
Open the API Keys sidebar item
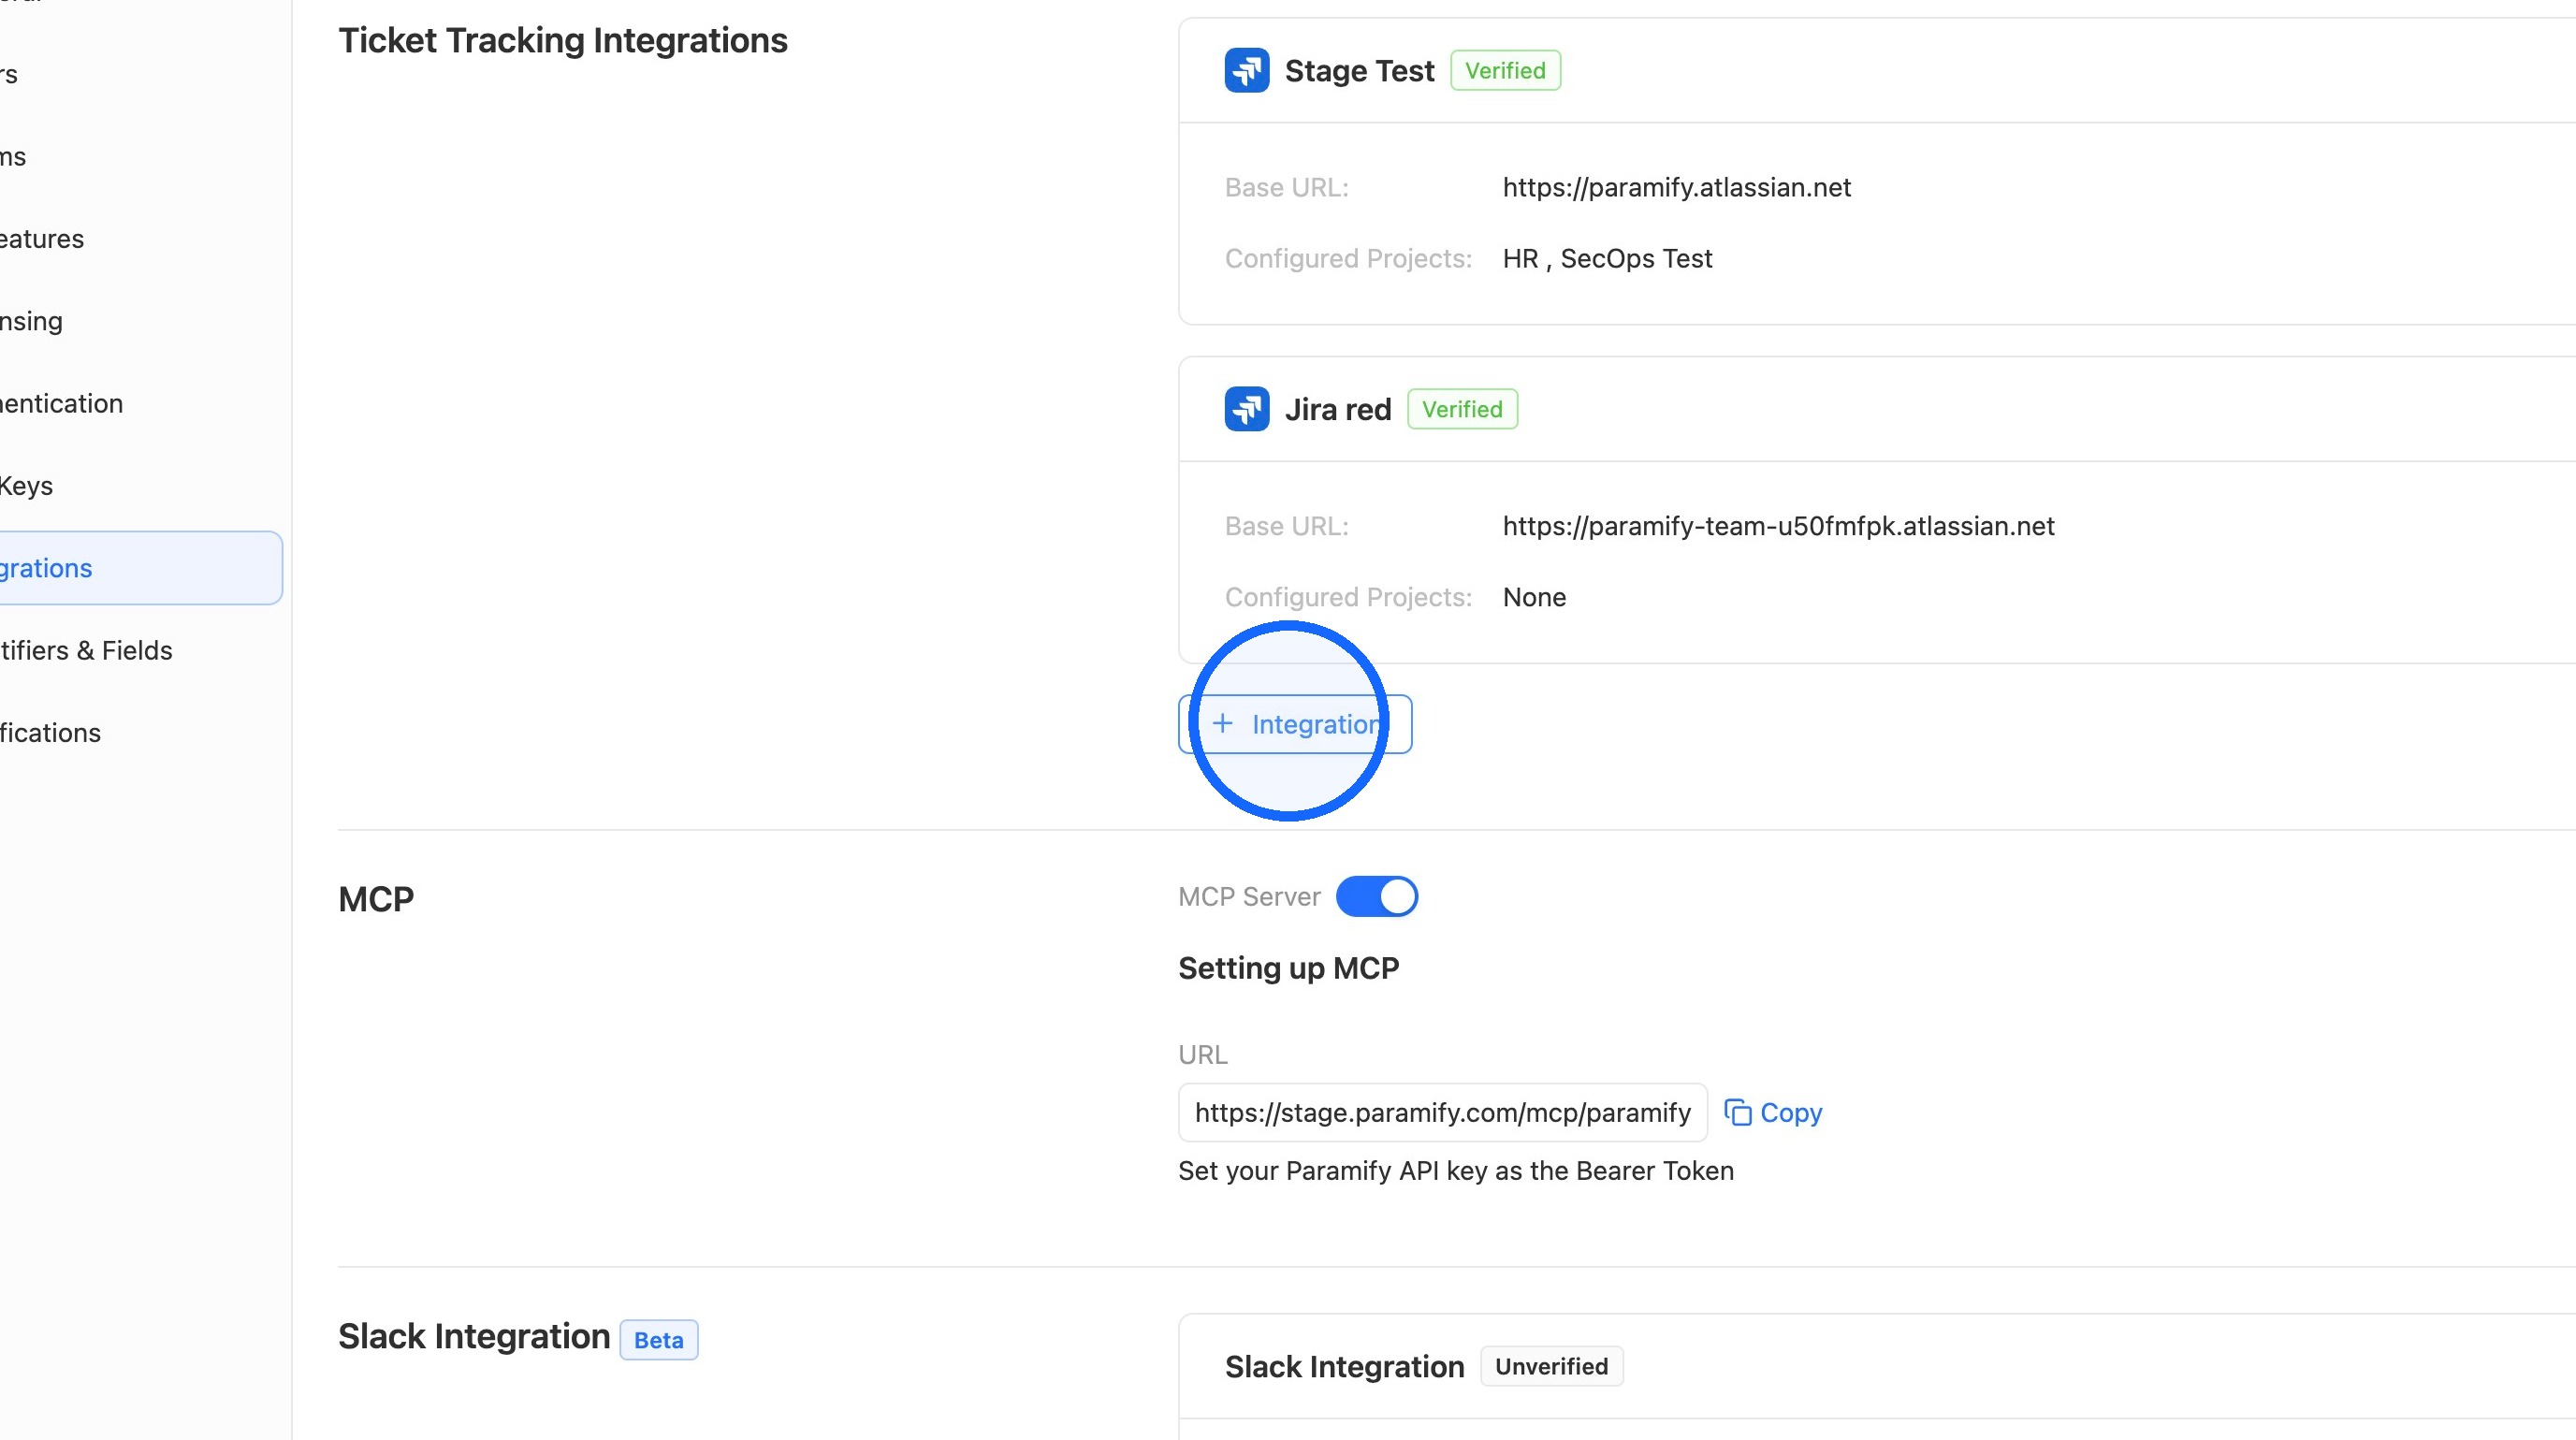(x=26, y=486)
